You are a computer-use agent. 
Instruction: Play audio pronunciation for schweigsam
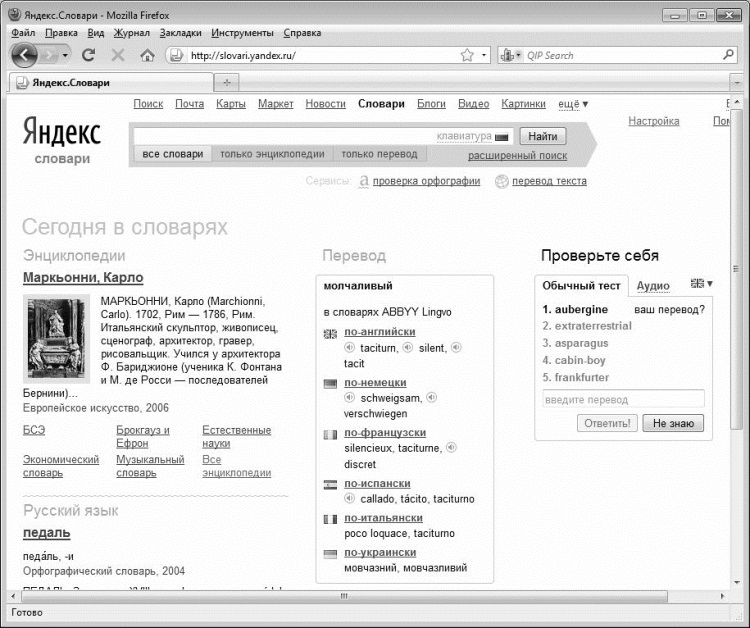[x=350, y=397]
